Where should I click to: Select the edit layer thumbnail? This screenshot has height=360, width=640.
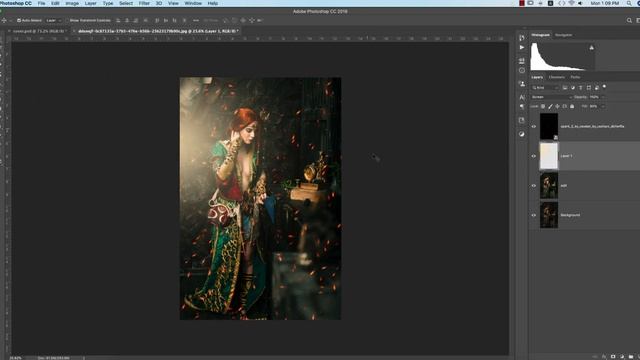pyautogui.click(x=549, y=185)
